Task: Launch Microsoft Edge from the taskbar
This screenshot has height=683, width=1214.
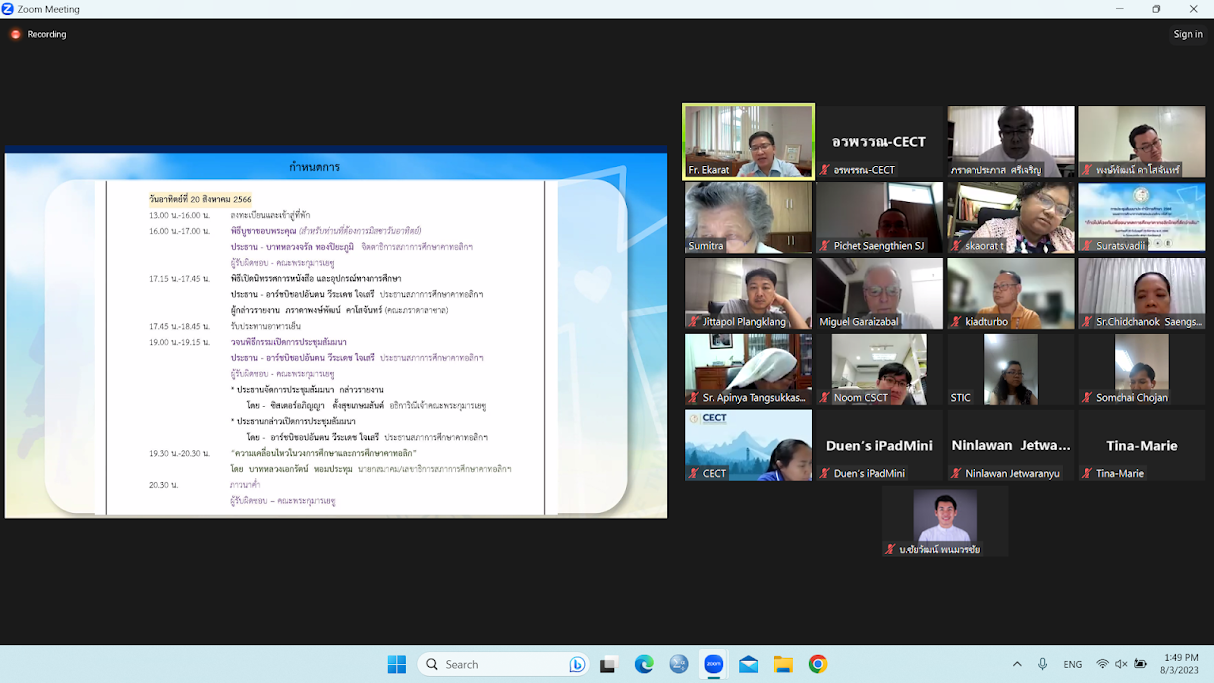Action: pyautogui.click(x=644, y=664)
